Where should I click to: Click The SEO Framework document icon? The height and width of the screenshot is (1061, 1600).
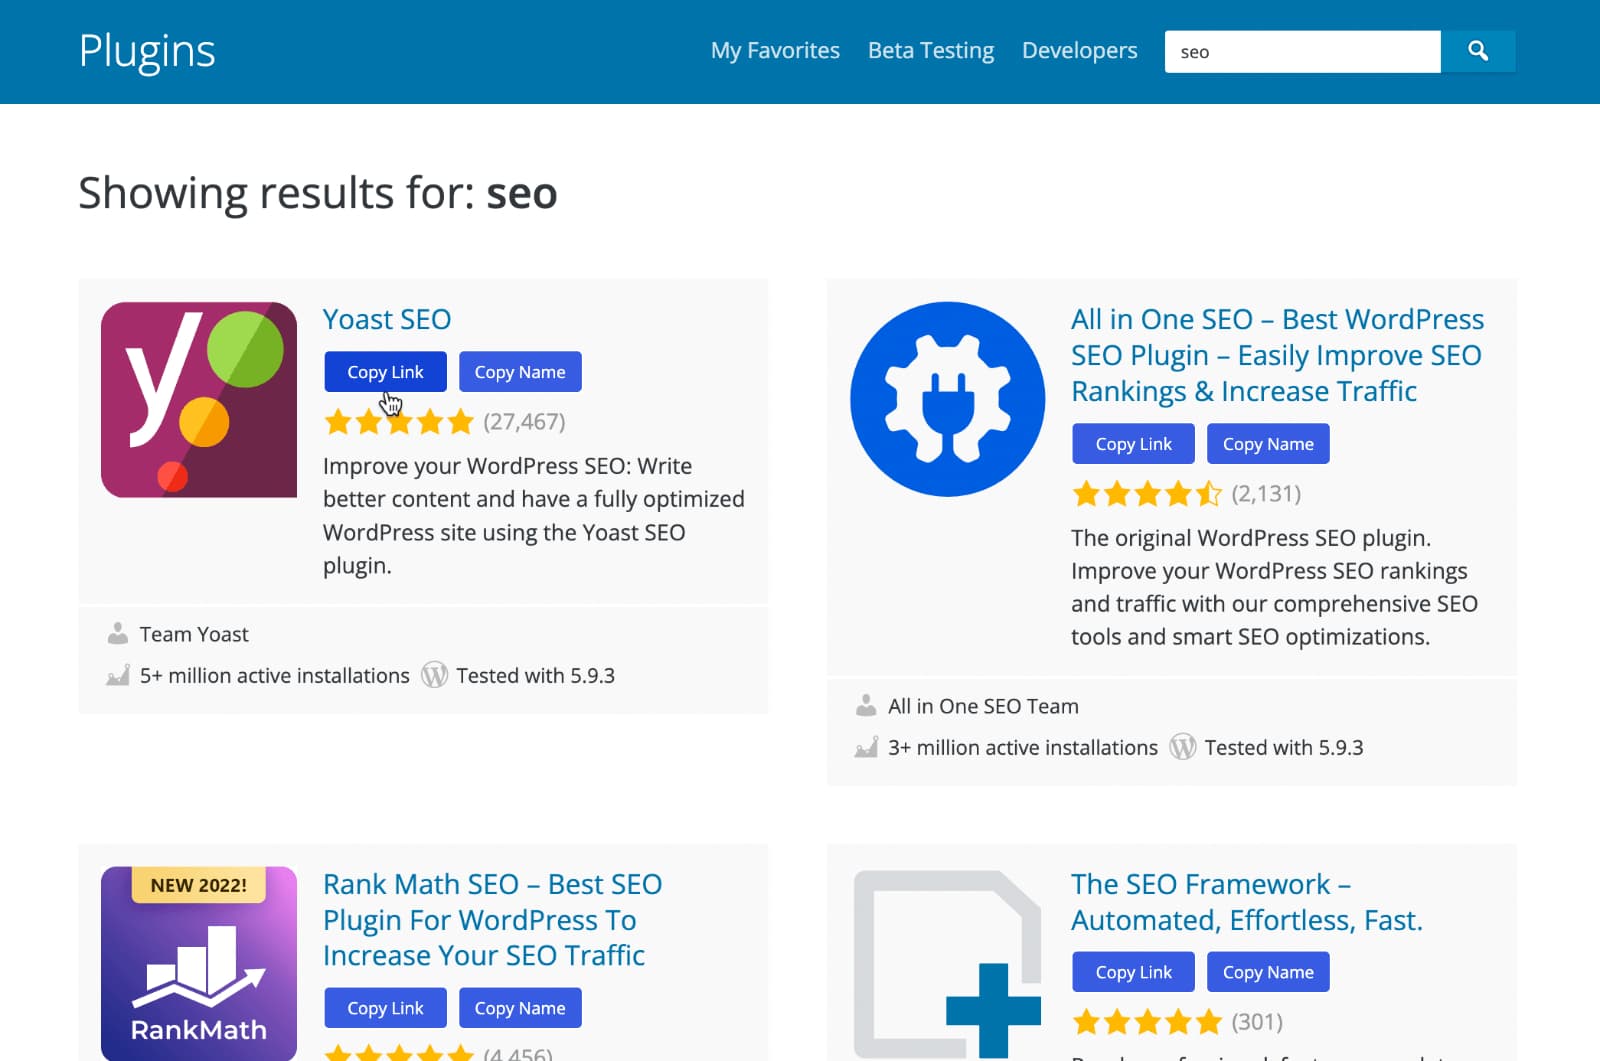coord(947,964)
